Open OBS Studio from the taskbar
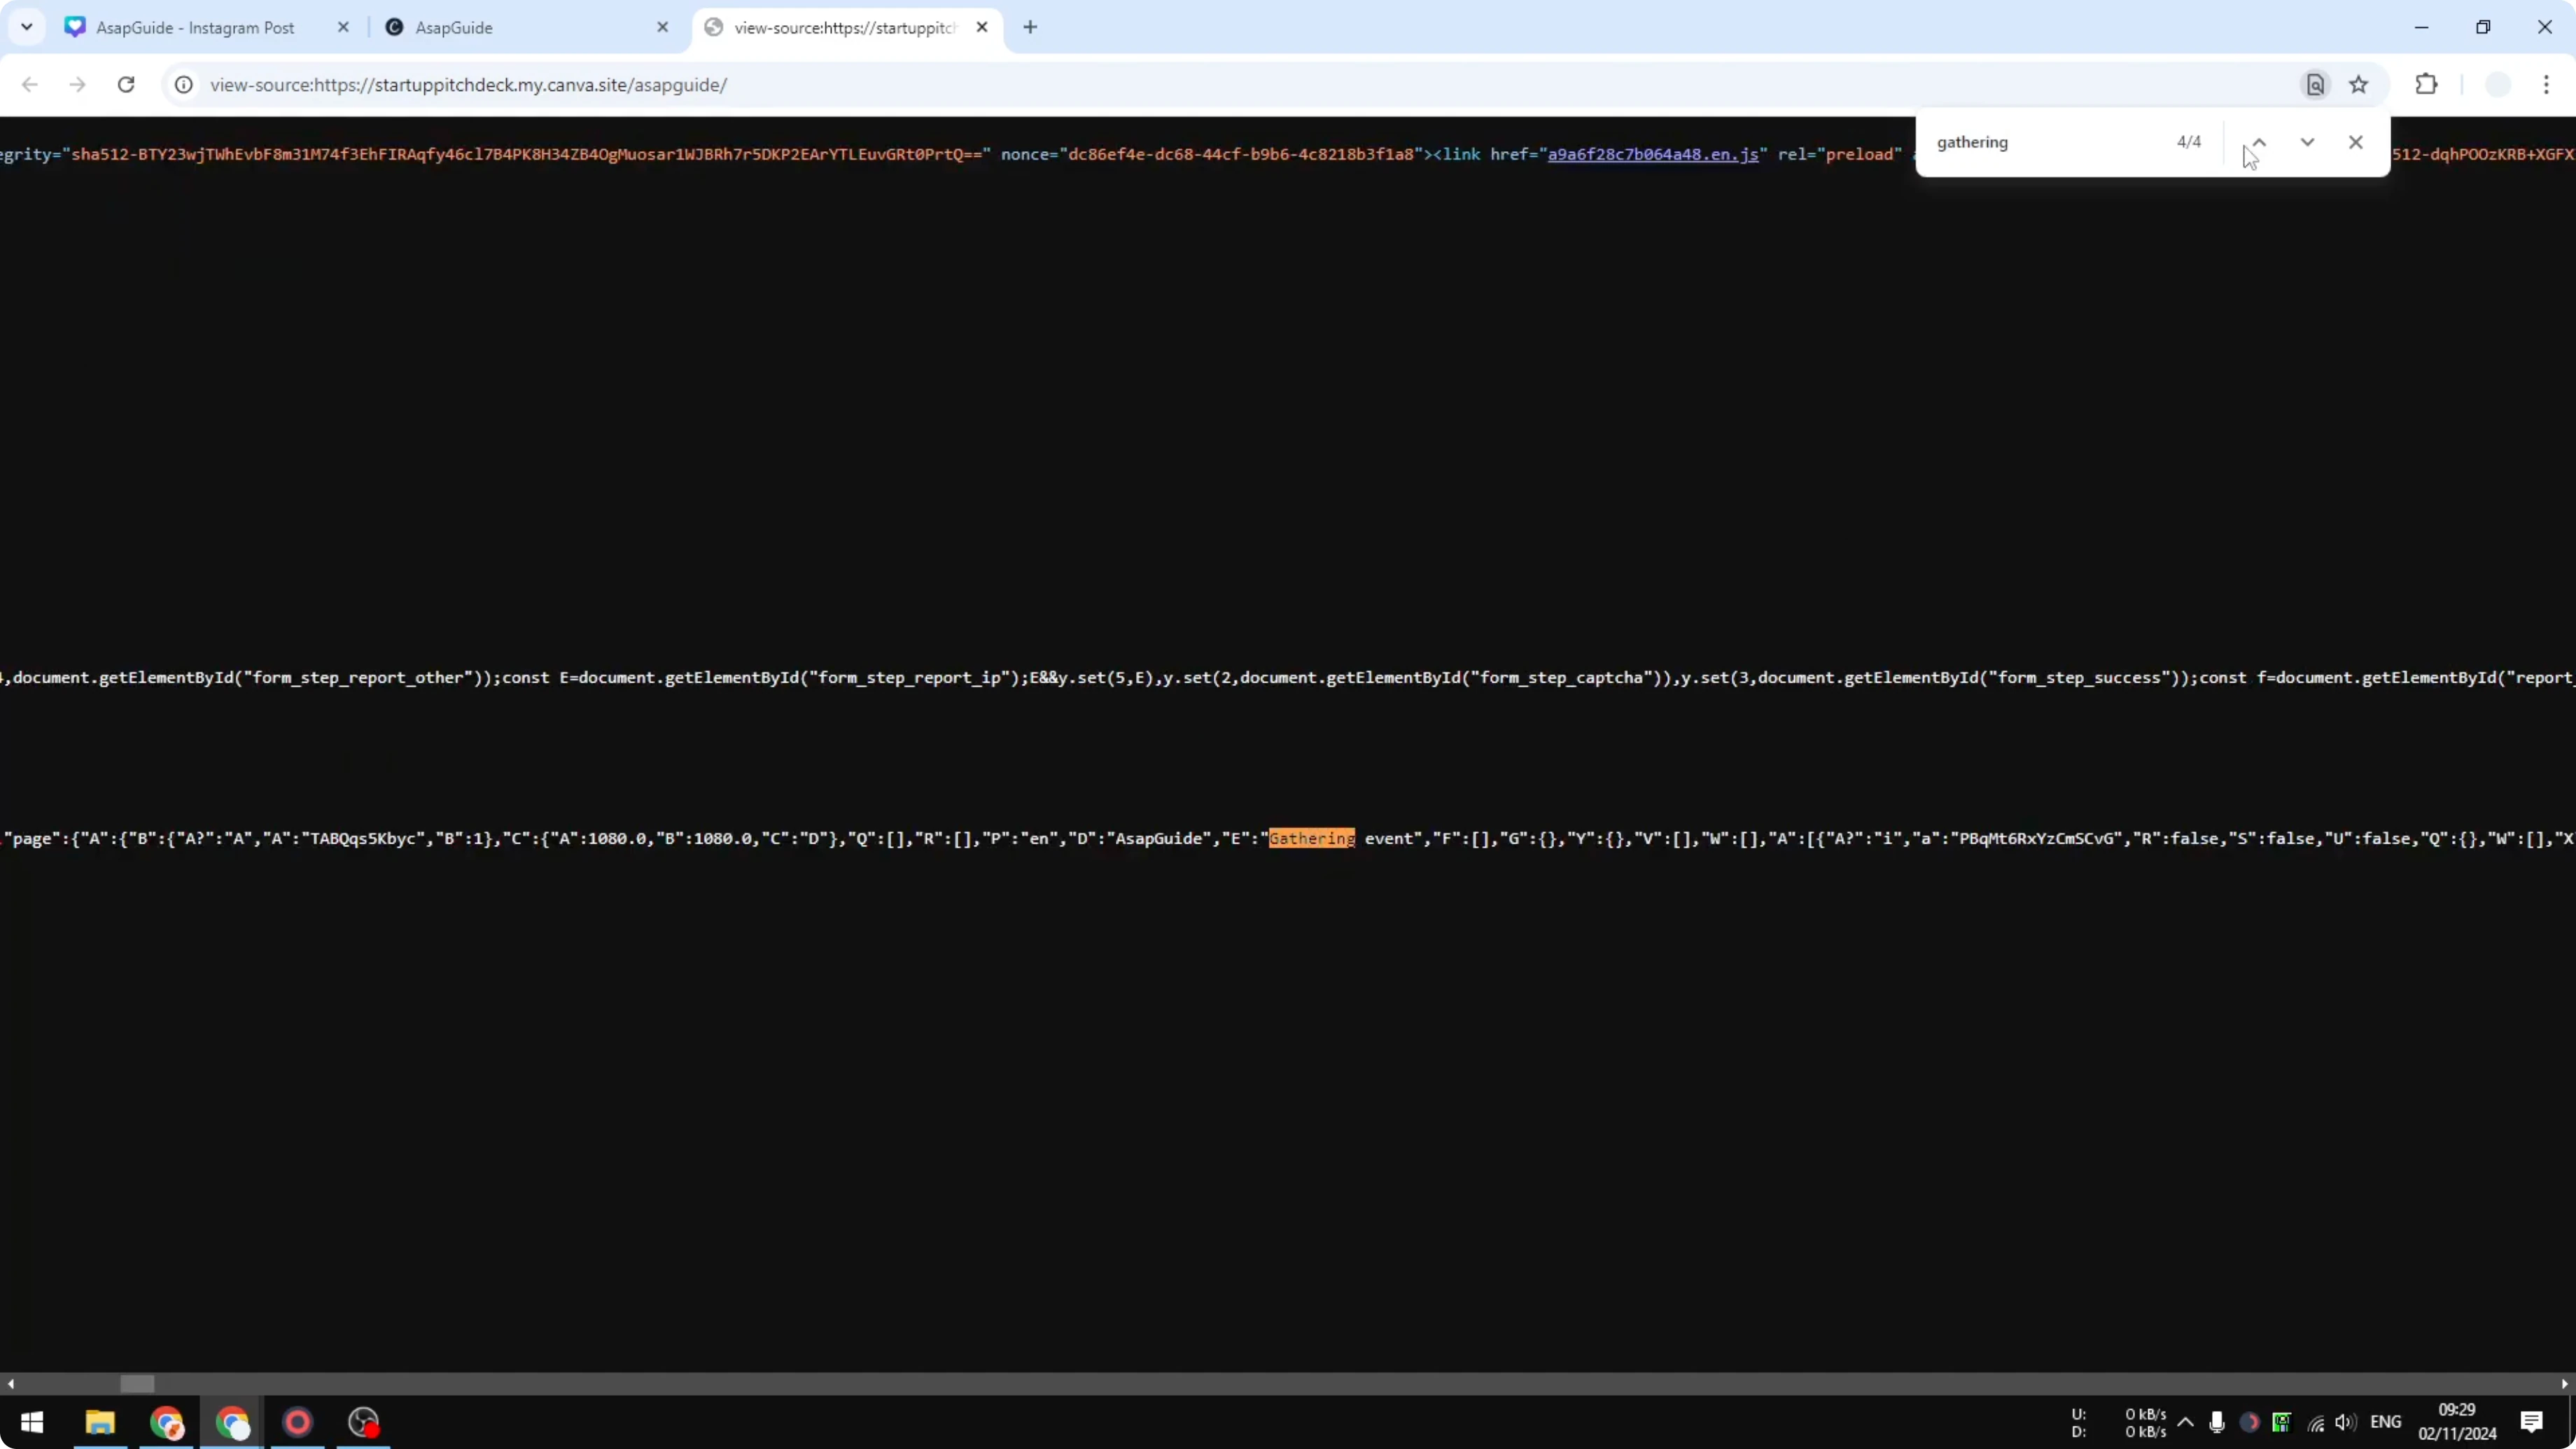This screenshot has height=1449, width=2576. coord(363,1422)
